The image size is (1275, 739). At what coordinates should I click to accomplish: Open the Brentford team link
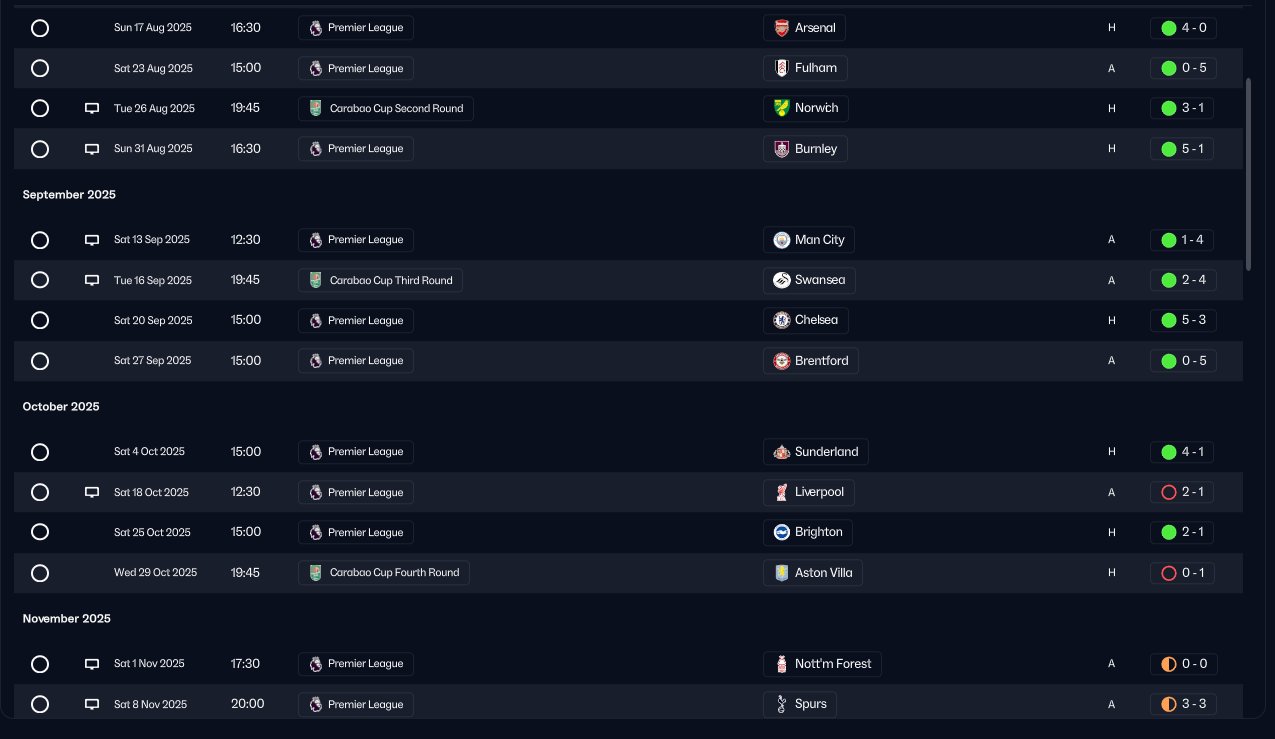tap(810, 361)
